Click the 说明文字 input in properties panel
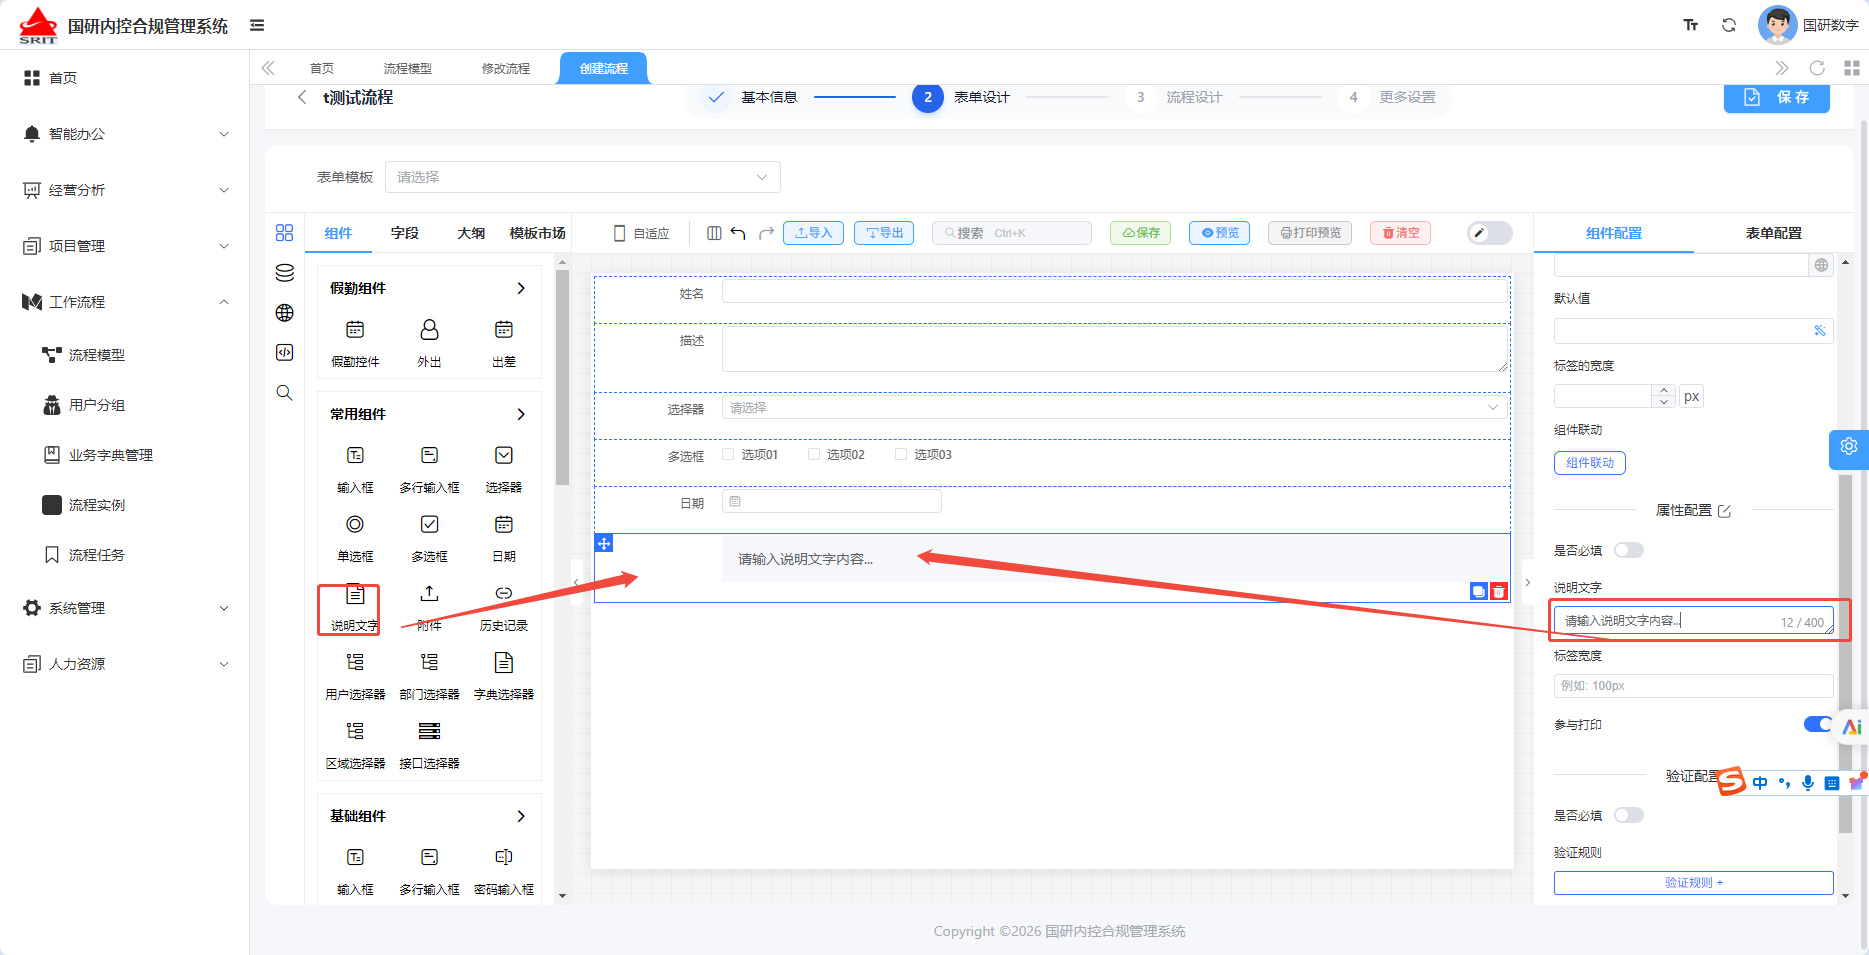1869x955 pixels. tap(1693, 621)
